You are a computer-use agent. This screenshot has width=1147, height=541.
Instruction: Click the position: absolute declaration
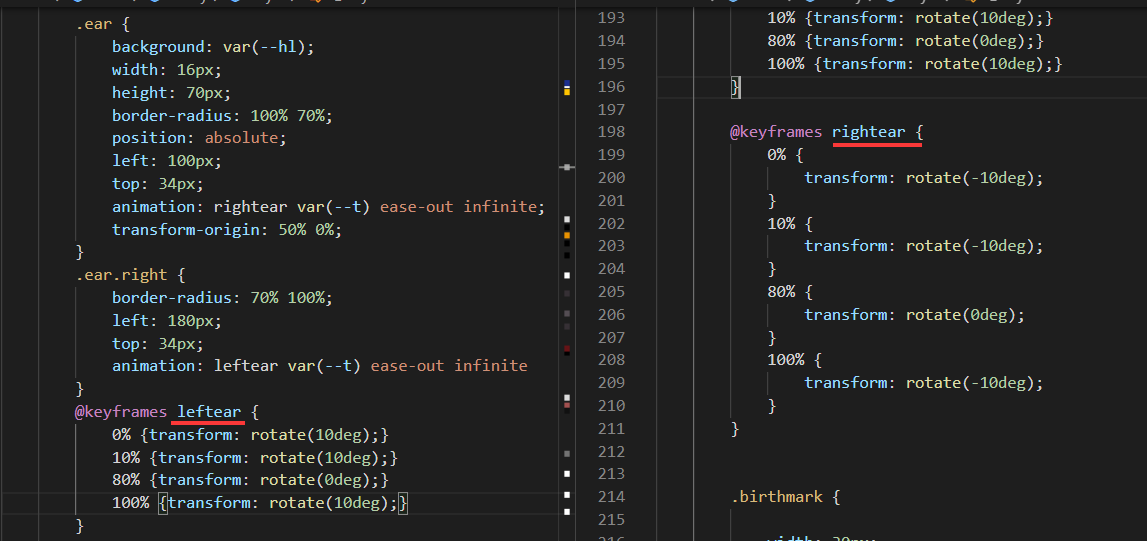[199, 138]
